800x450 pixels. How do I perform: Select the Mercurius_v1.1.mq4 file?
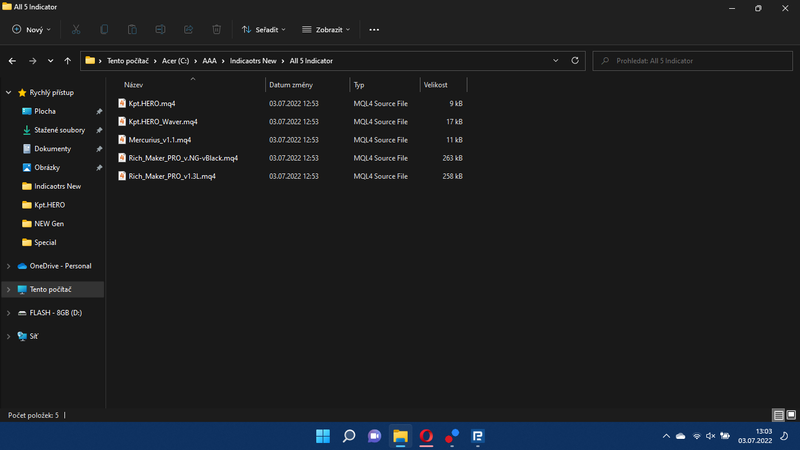(x=160, y=140)
